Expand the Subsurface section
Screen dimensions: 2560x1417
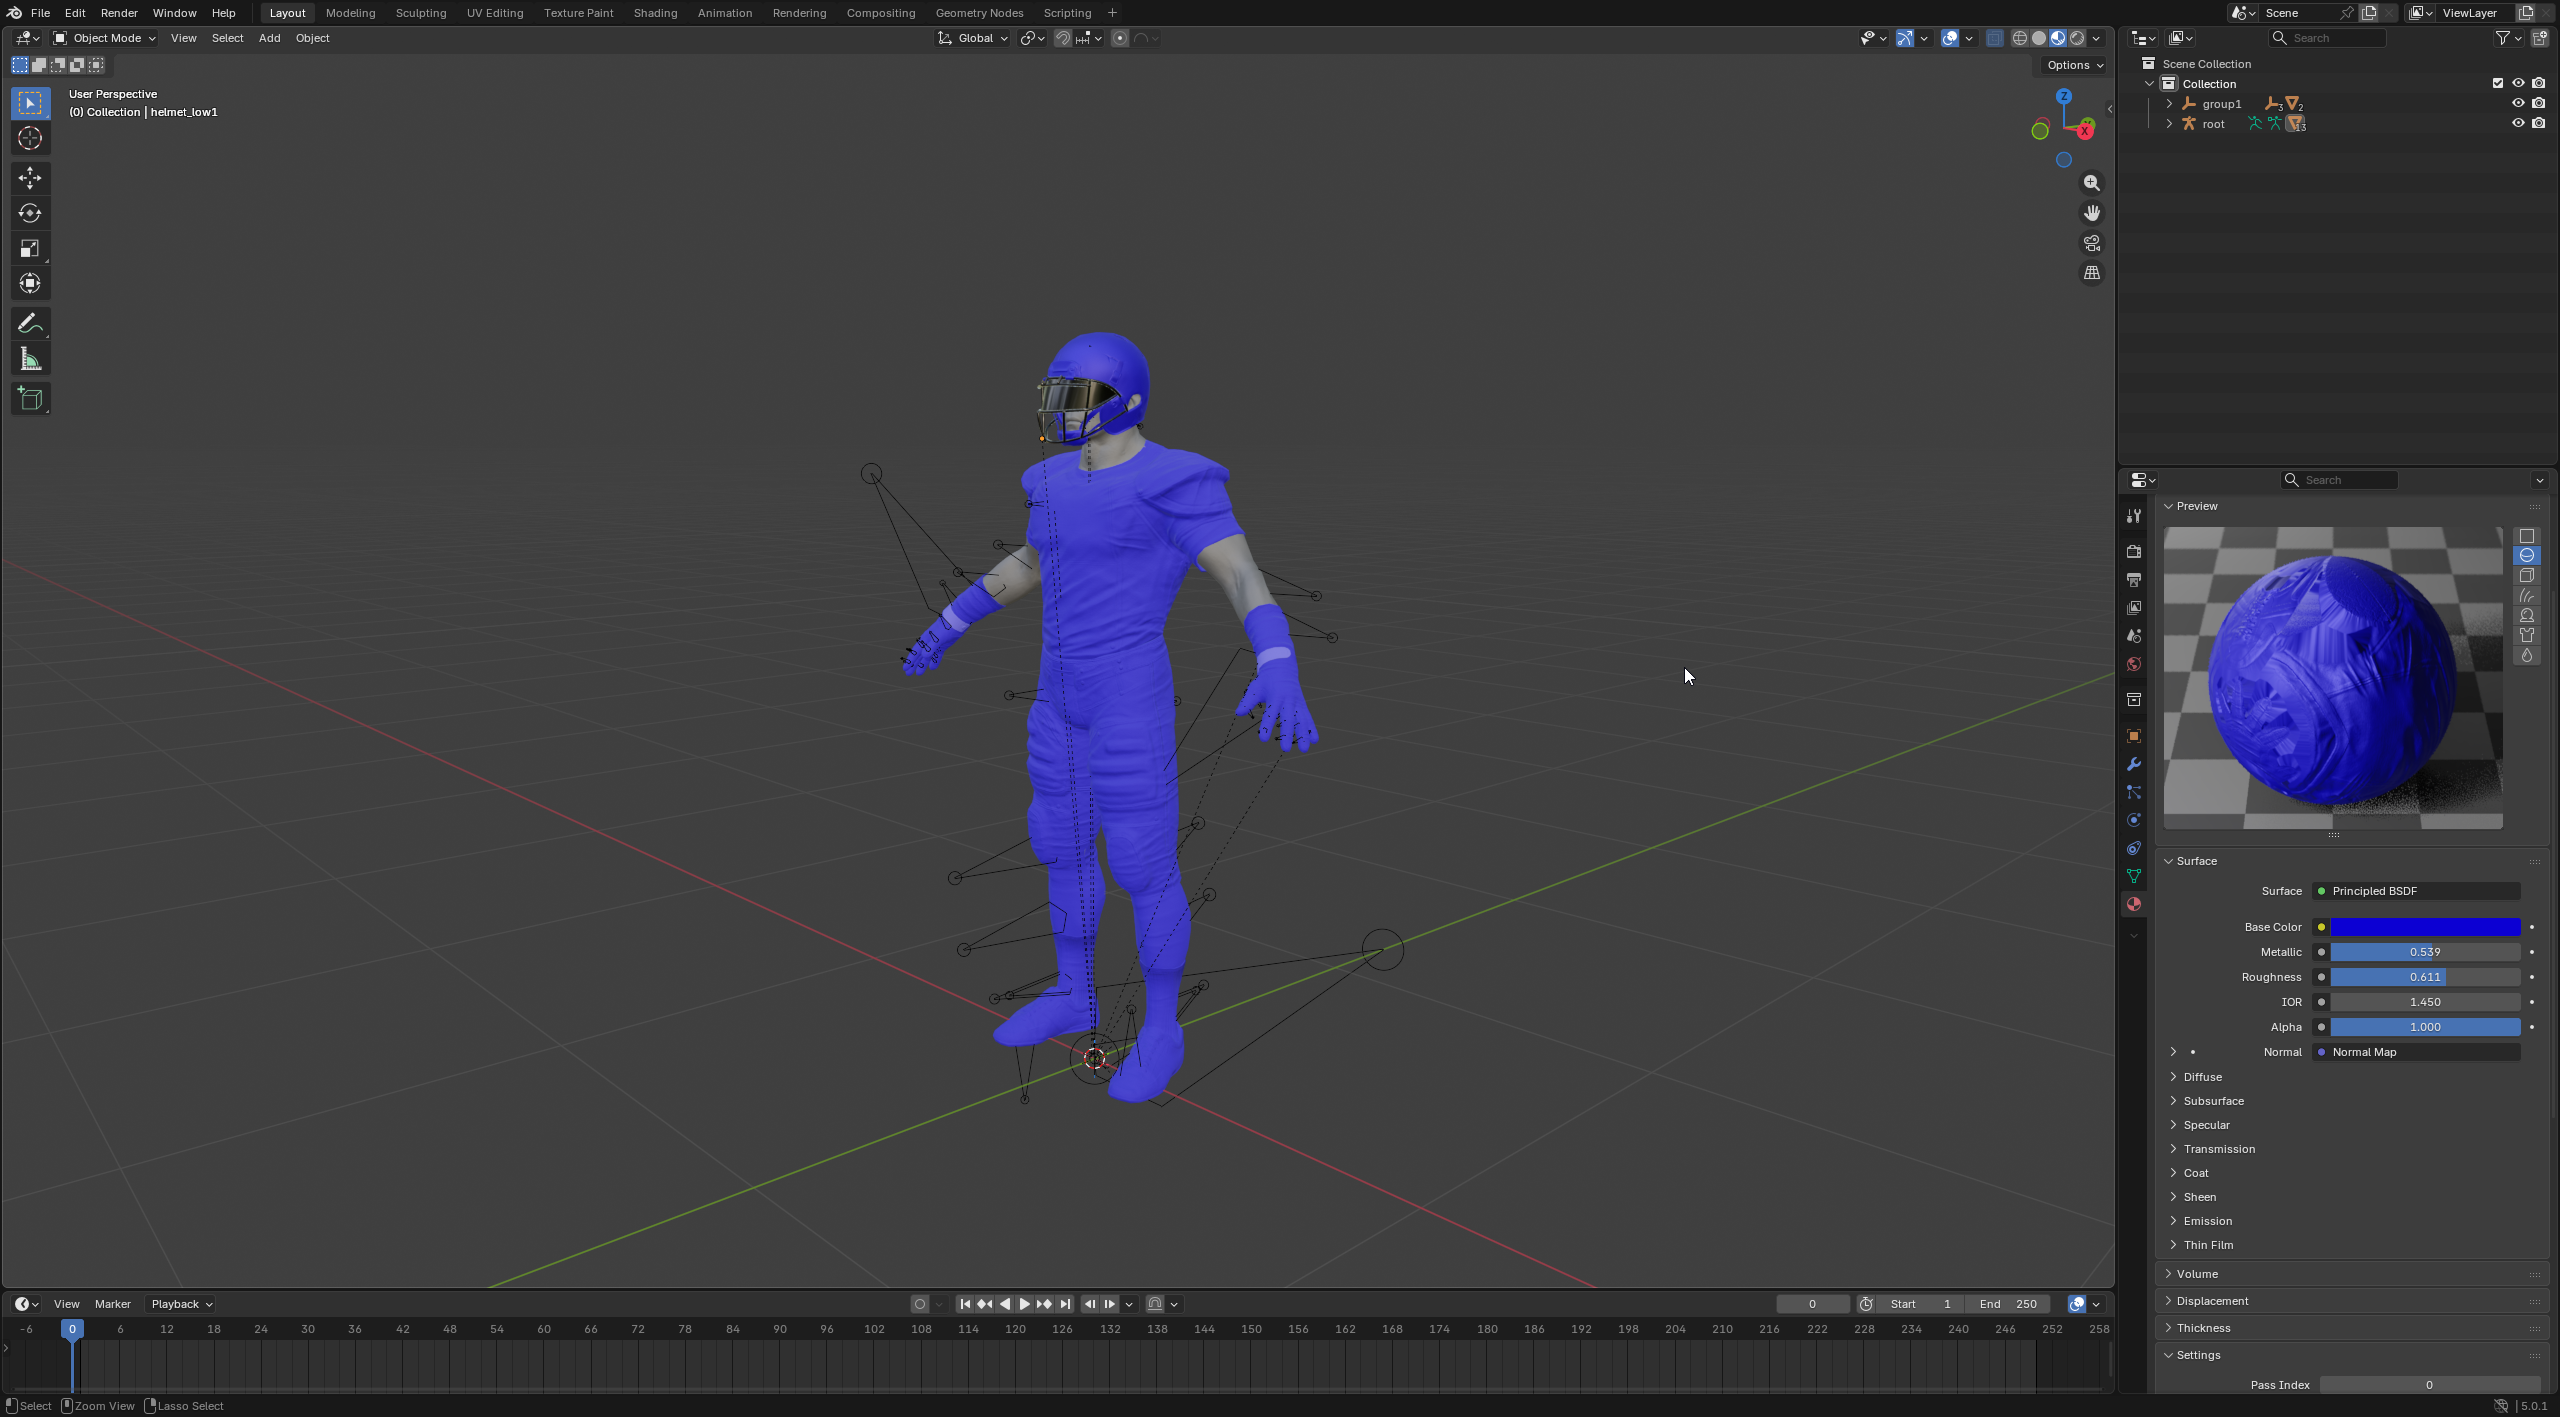point(2212,1101)
